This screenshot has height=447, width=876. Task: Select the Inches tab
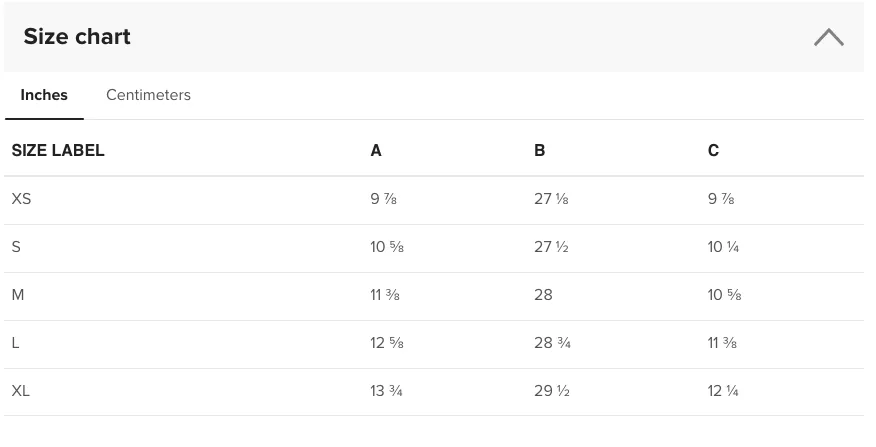click(x=44, y=95)
